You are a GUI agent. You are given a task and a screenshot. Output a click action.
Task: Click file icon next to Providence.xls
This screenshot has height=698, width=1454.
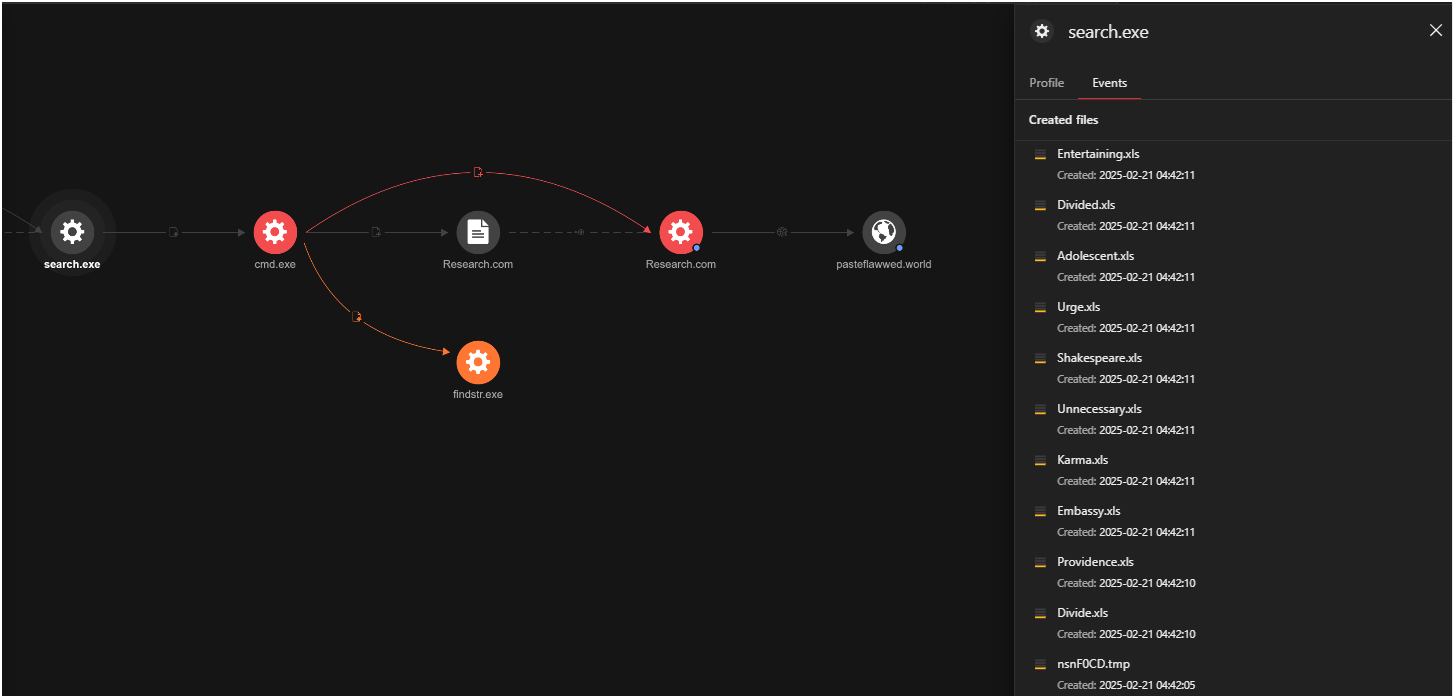point(1040,563)
